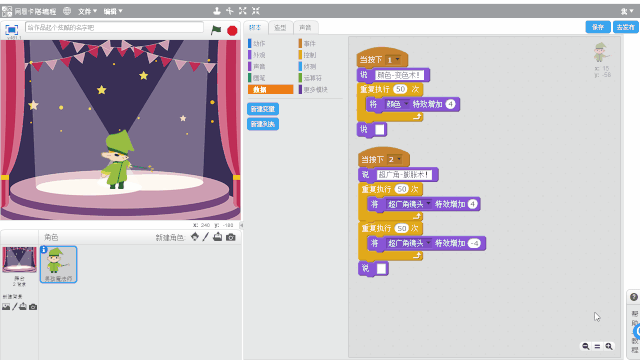Image resolution: width=640 pixels, height=360 pixels.
Task: Open key dropdown on 当按下 2 block
Action: [395, 160]
